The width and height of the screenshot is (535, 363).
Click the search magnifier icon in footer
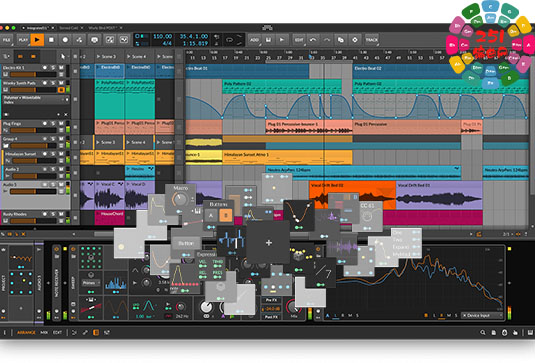click(x=482, y=332)
